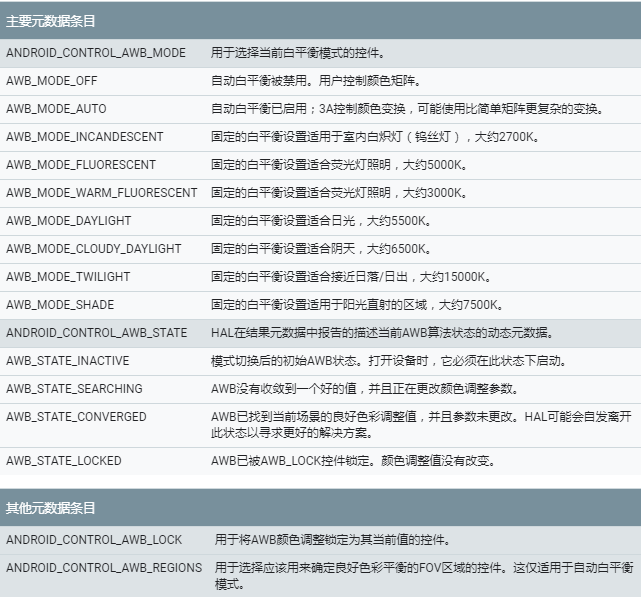The width and height of the screenshot is (641, 597).
Task: Click the 用于选择当前白平衡模式的控件 description
Action: coord(298,53)
